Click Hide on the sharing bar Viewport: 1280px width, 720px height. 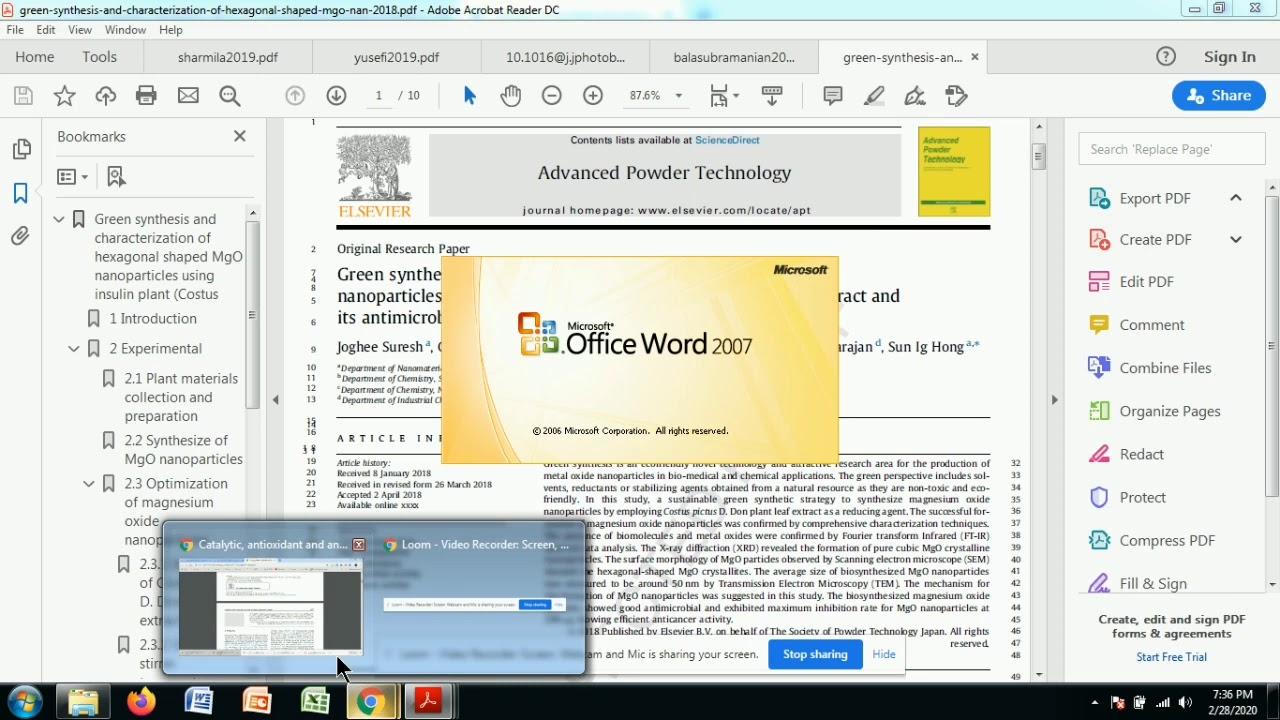(884, 655)
